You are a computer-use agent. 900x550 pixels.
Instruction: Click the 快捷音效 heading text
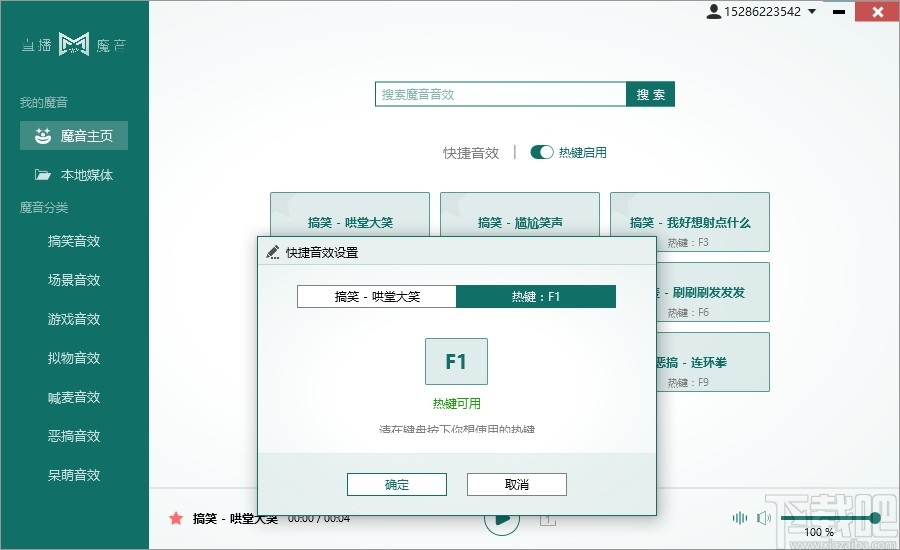(471, 153)
